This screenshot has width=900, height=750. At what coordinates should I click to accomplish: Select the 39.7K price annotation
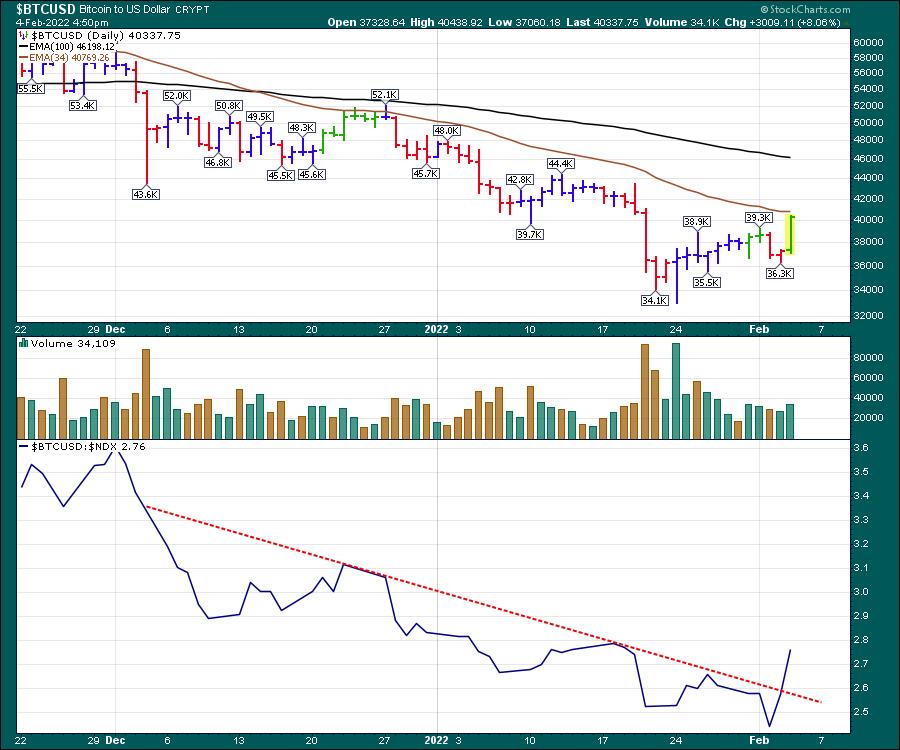click(530, 234)
